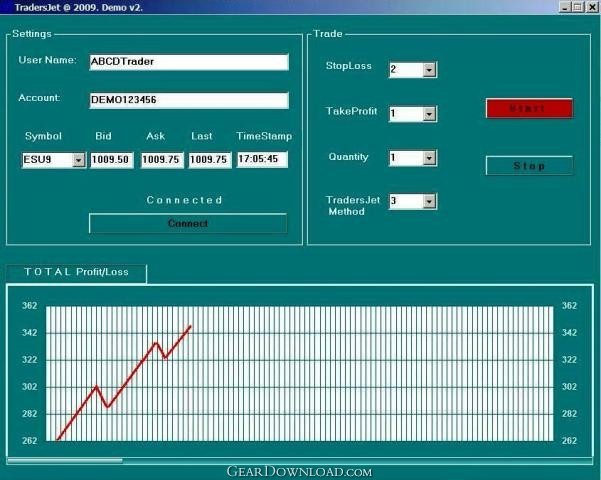Click the 'Symbol' column label
This screenshot has height=480, width=601.
(43, 136)
